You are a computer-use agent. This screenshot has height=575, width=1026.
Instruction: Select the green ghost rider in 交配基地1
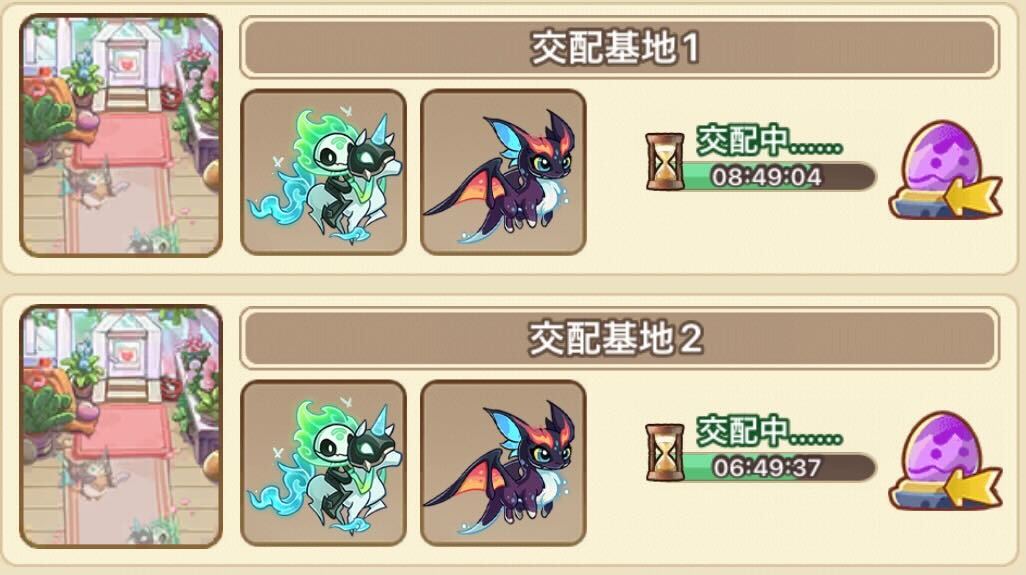[x=324, y=172]
